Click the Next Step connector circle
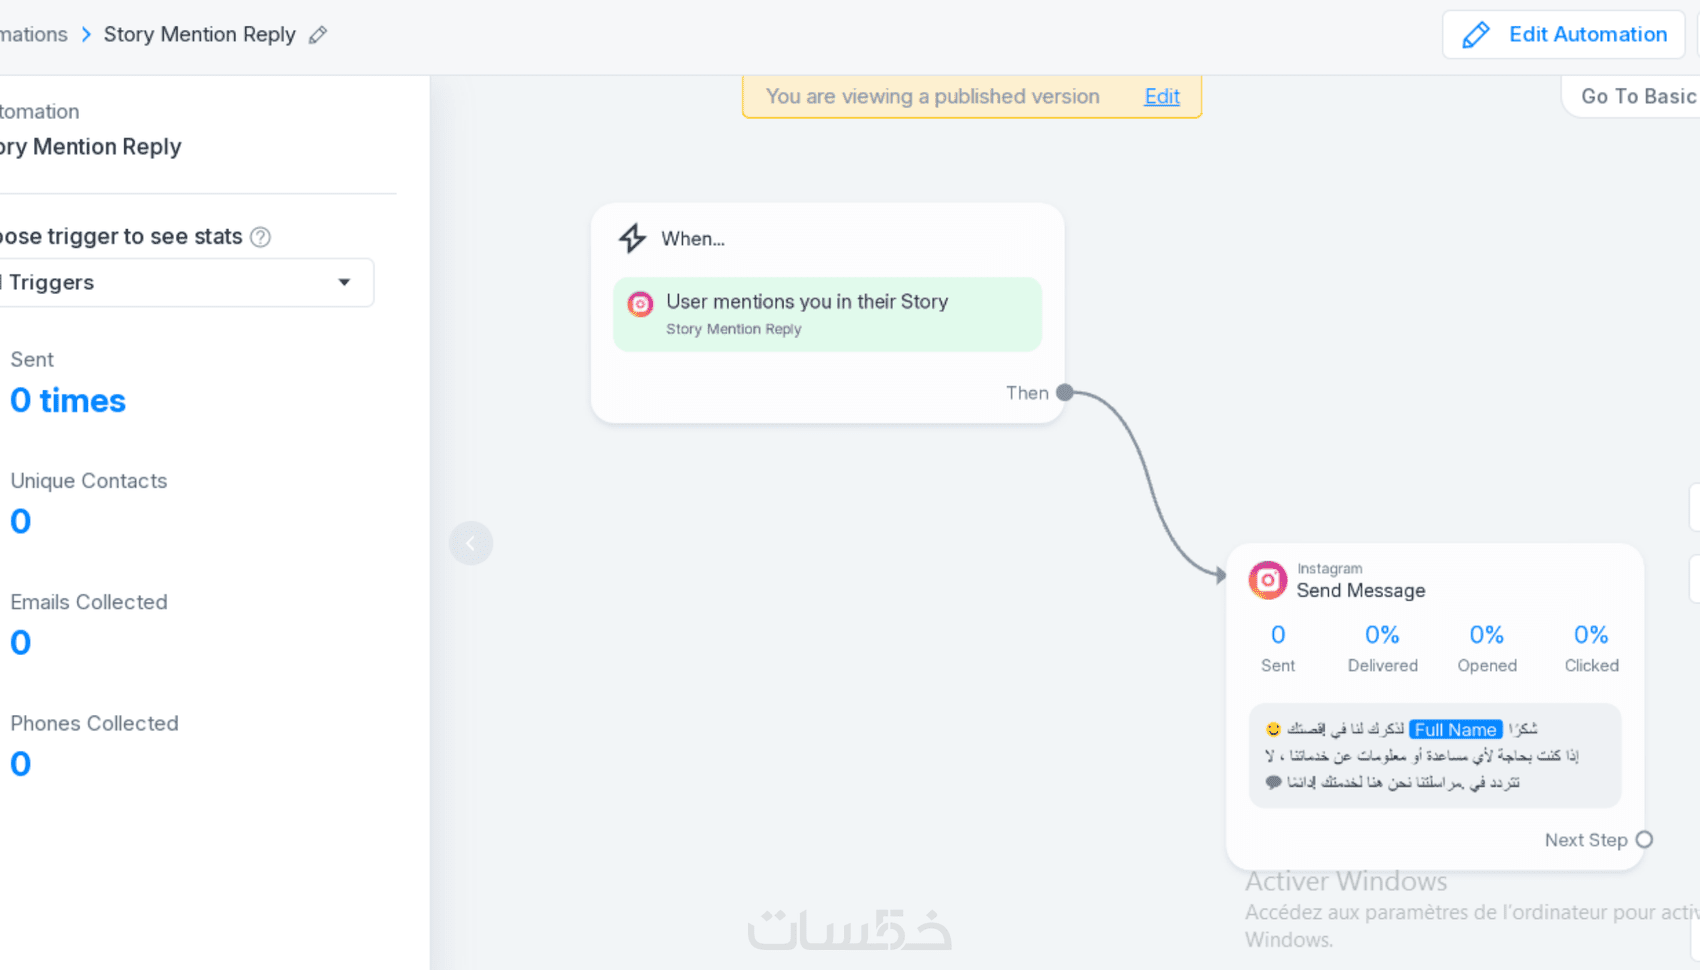The image size is (1700, 970). (x=1644, y=840)
